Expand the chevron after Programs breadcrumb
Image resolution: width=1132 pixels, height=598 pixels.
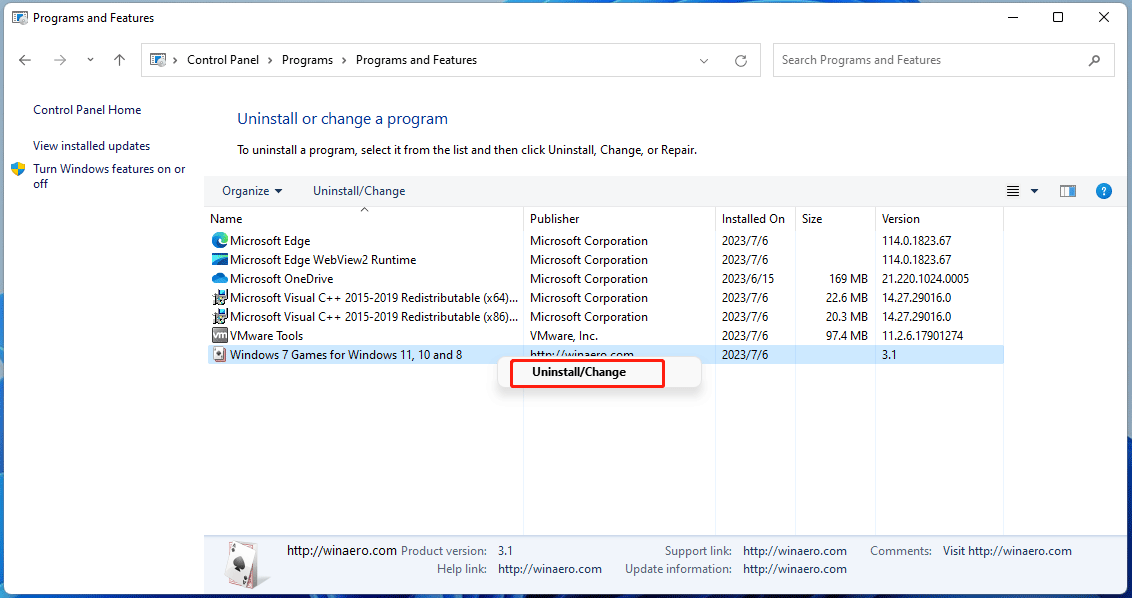[x=345, y=61]
